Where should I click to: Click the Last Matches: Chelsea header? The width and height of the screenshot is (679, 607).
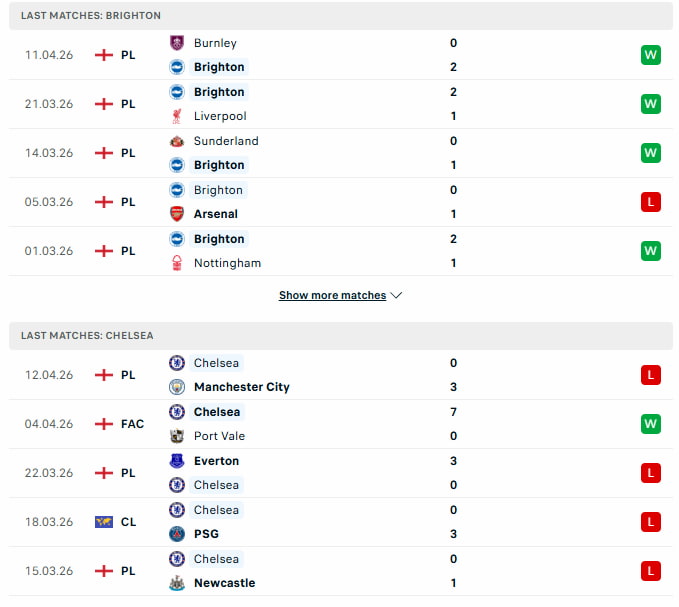tap(88, 336)
